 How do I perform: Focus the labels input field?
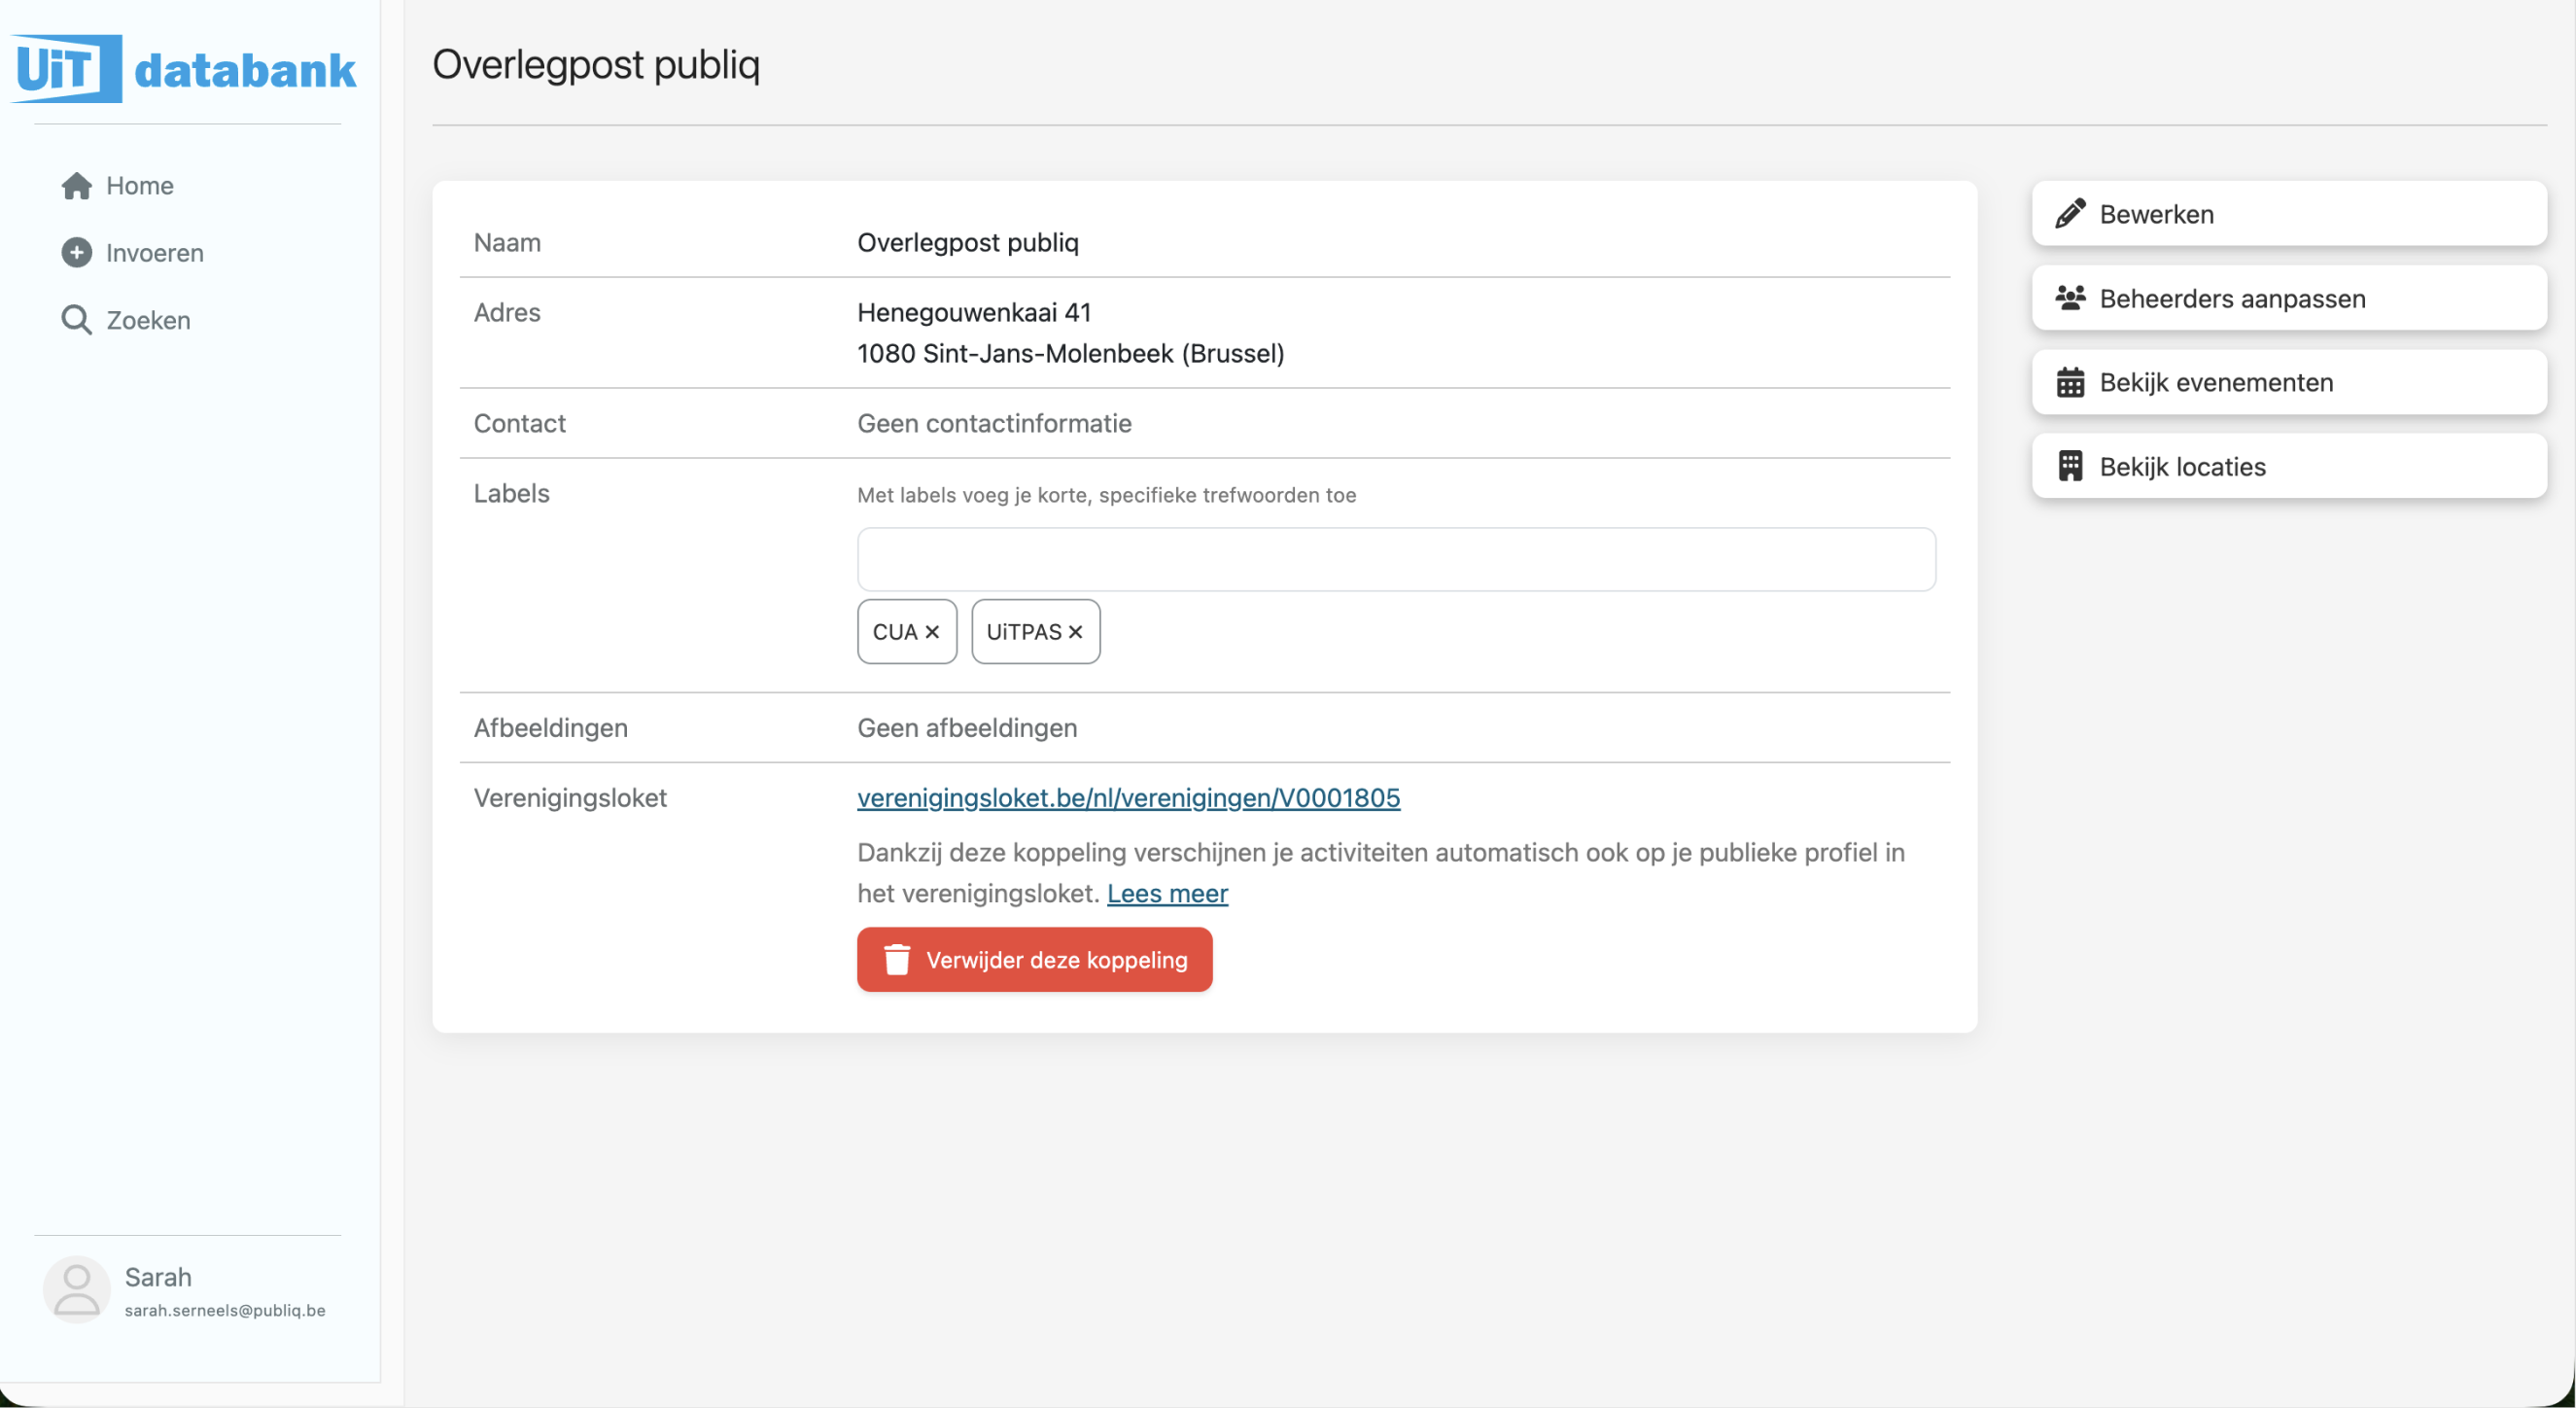1396,560
